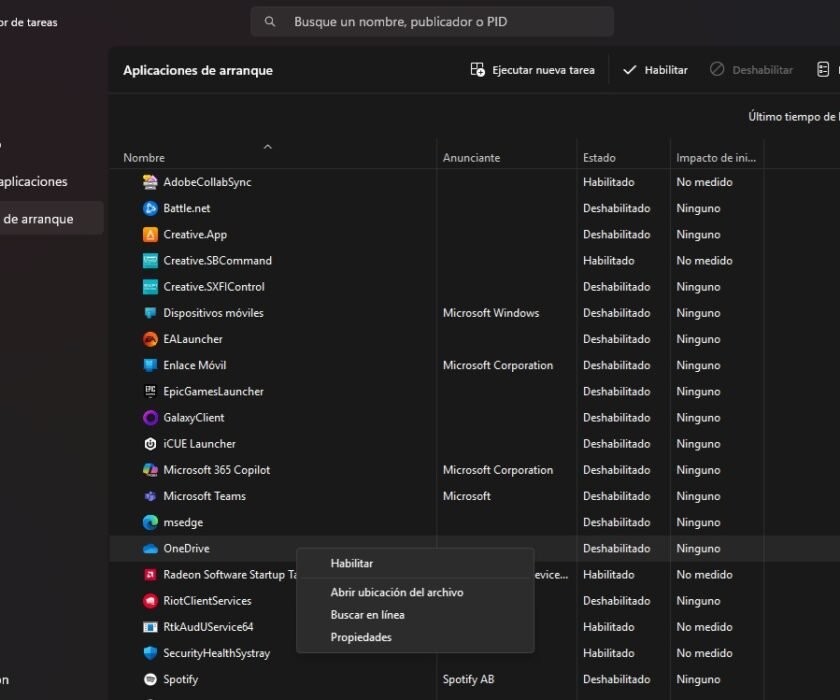Click the GalaxyClient purple icon

(150, 417)
